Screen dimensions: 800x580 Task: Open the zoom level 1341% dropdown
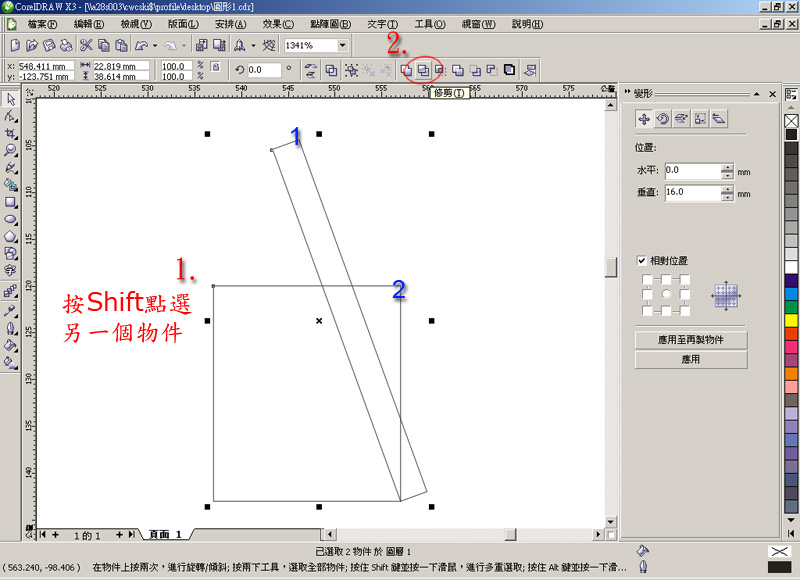click(342, 45)
